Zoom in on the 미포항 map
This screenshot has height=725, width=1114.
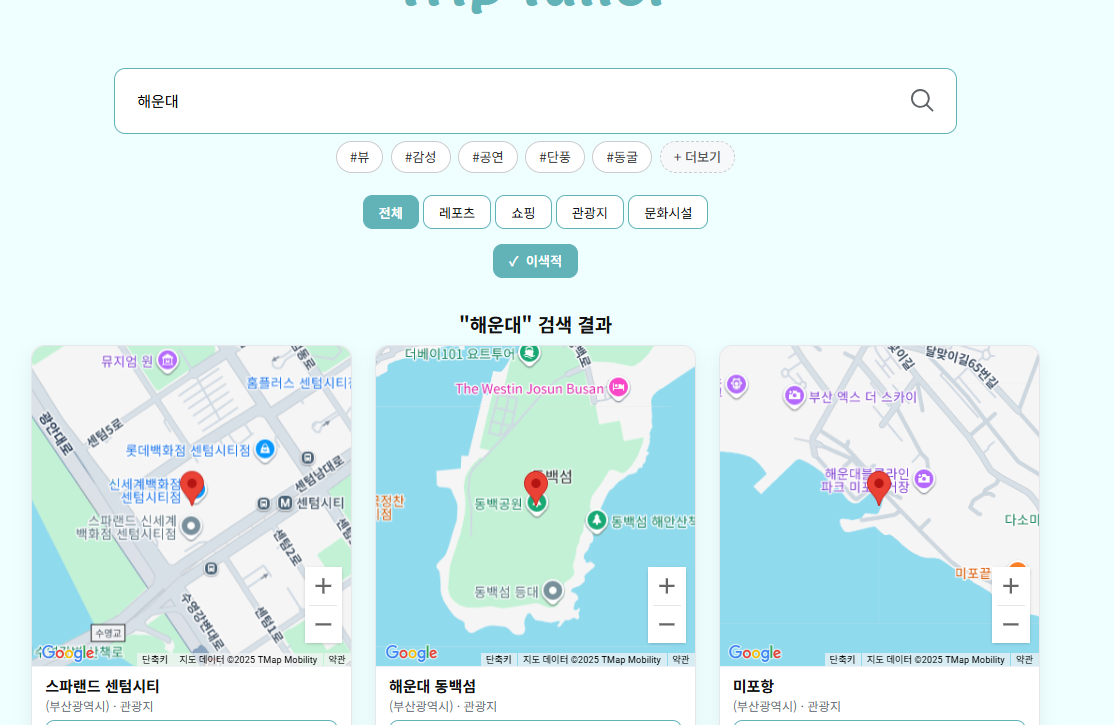(1010, 585)
